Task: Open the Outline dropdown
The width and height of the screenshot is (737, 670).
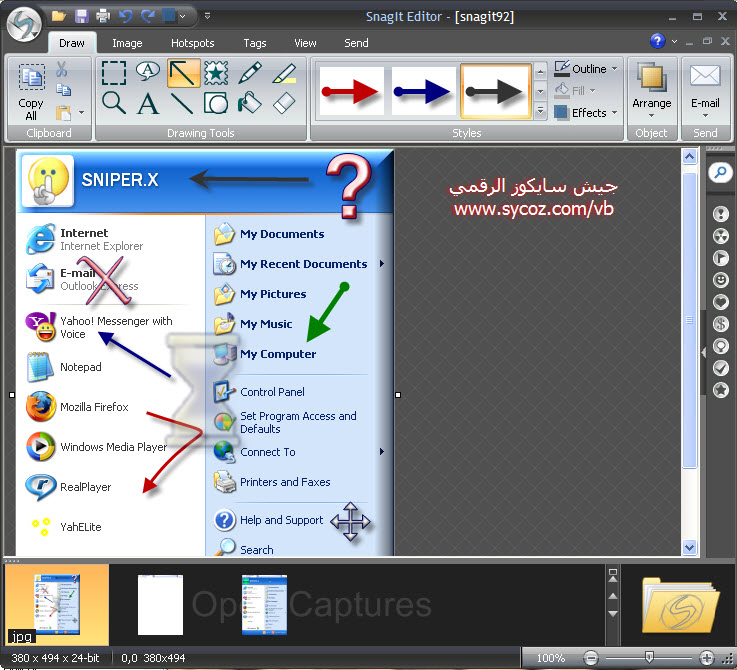Action: (585, 69)
